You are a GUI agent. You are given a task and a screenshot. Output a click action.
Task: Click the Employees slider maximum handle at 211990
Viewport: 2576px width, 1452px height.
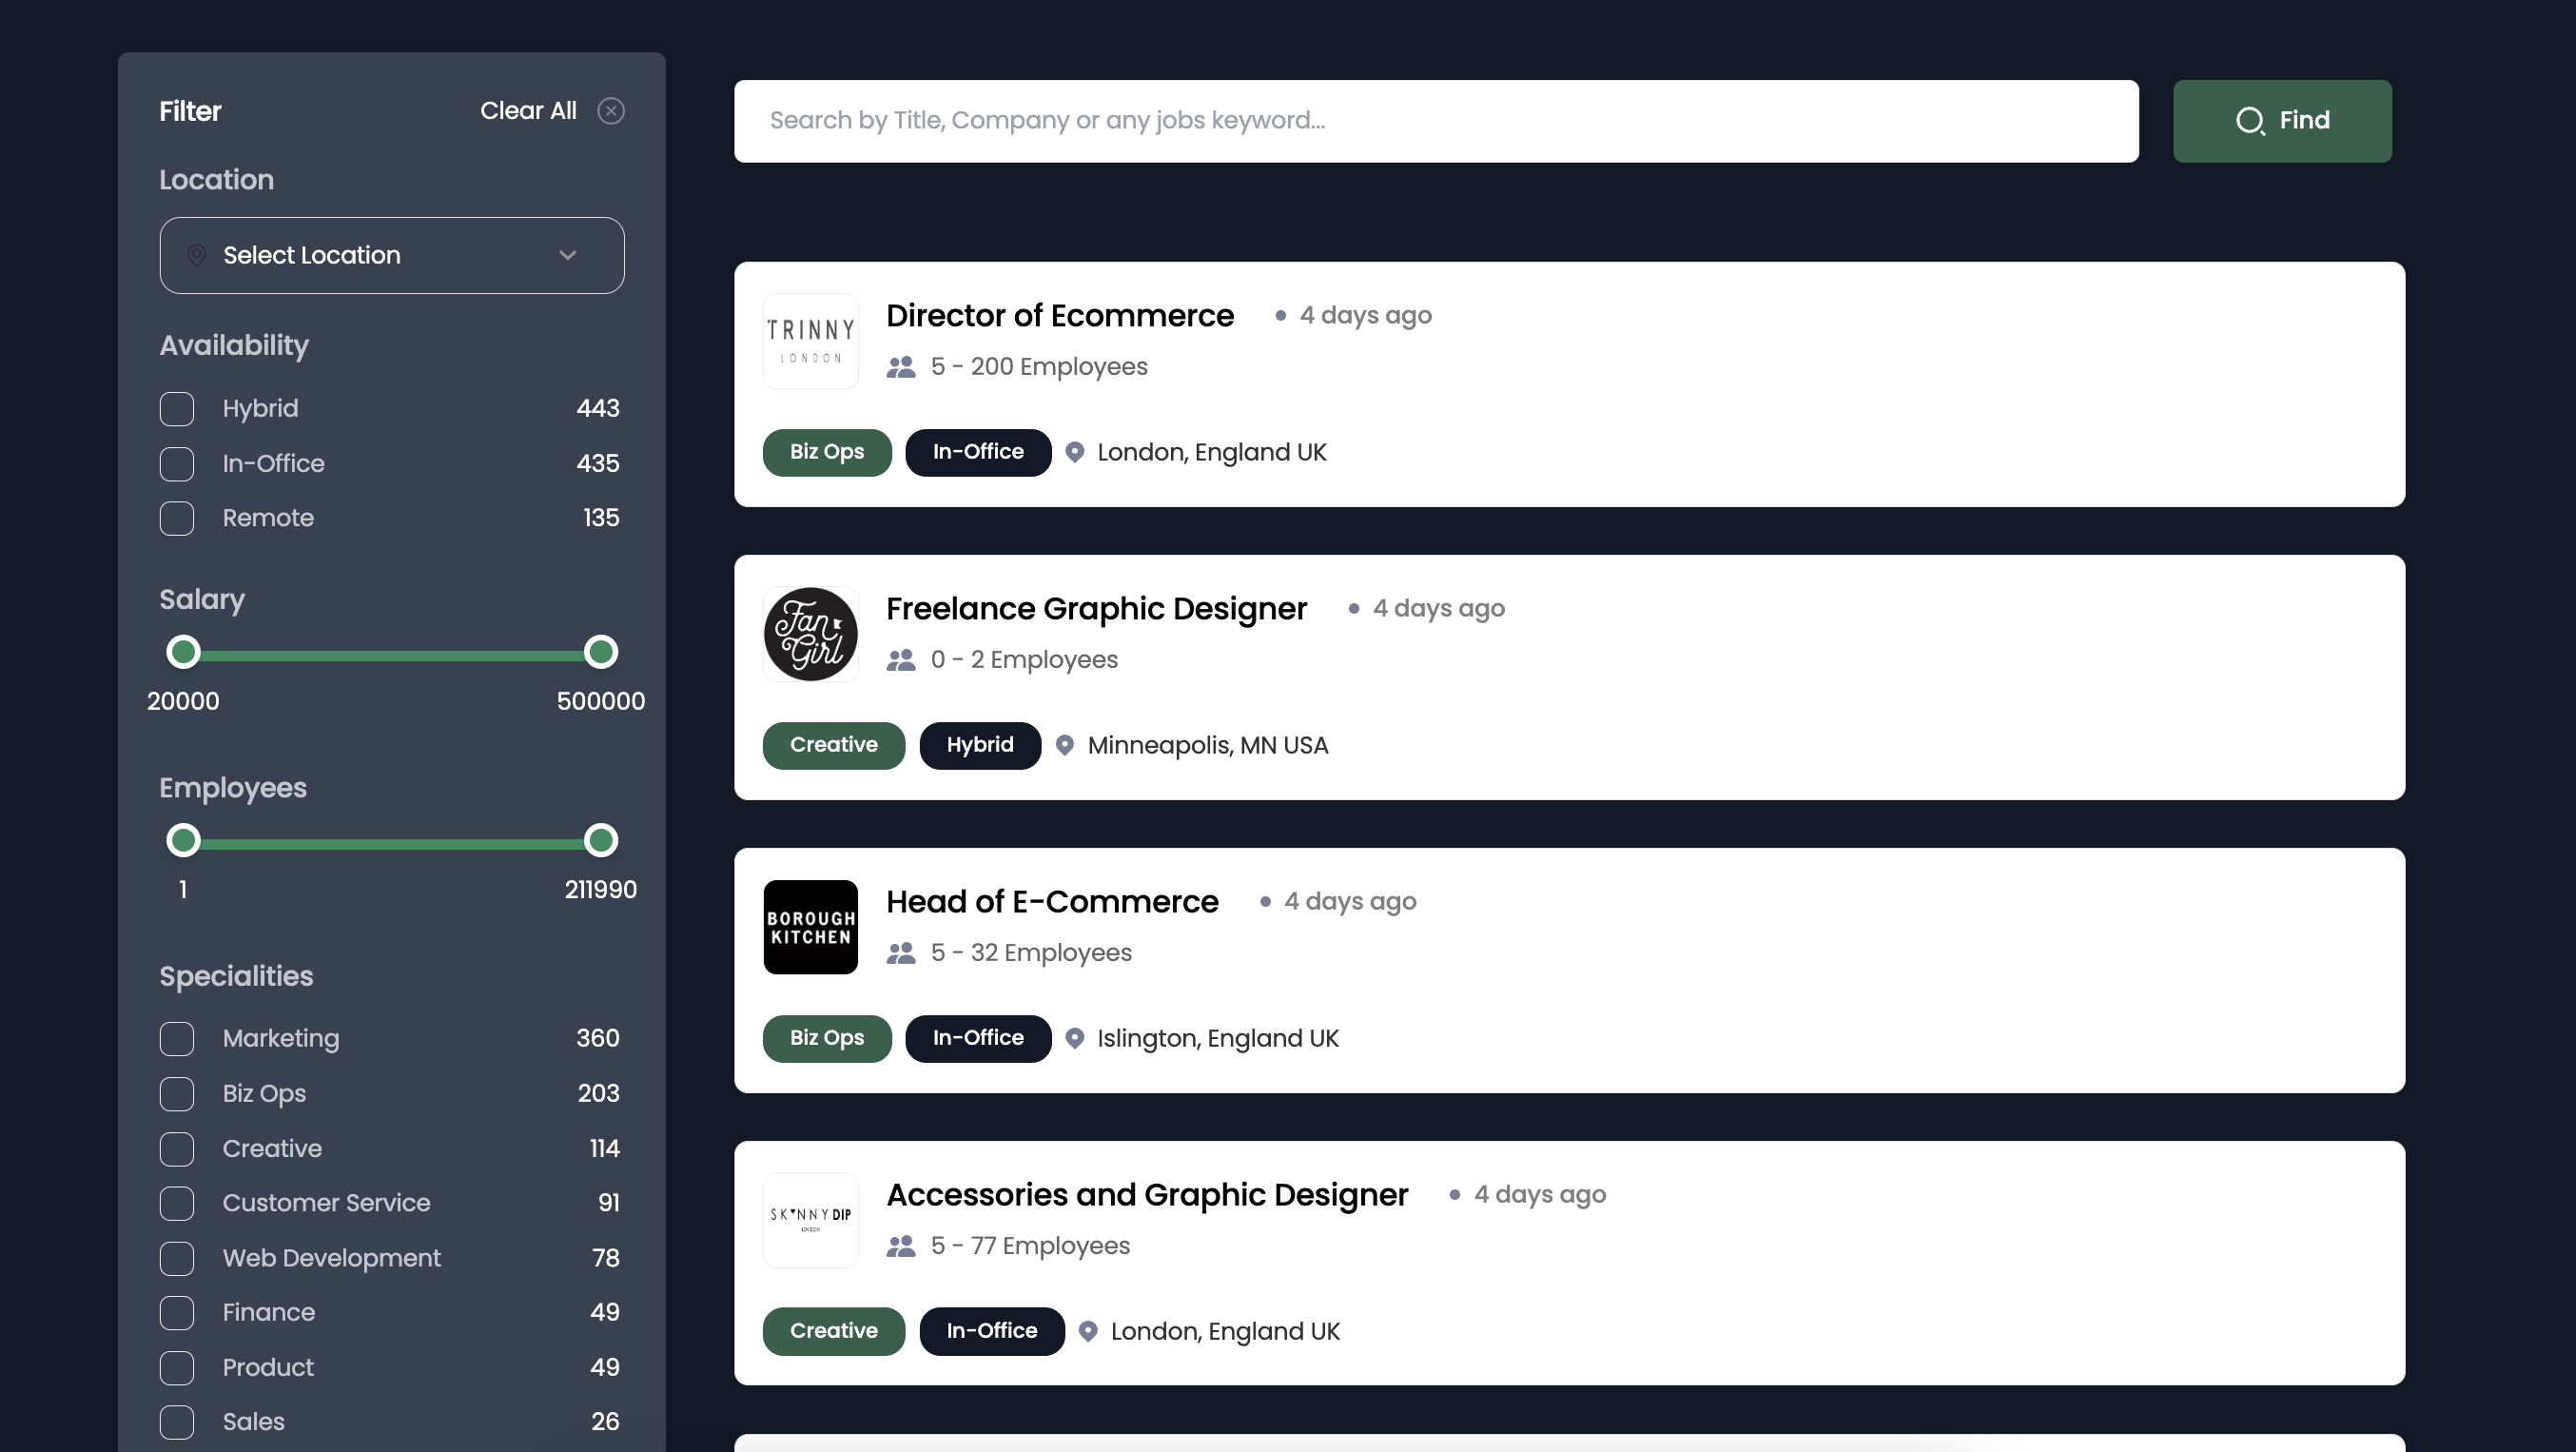pos(601,841)
